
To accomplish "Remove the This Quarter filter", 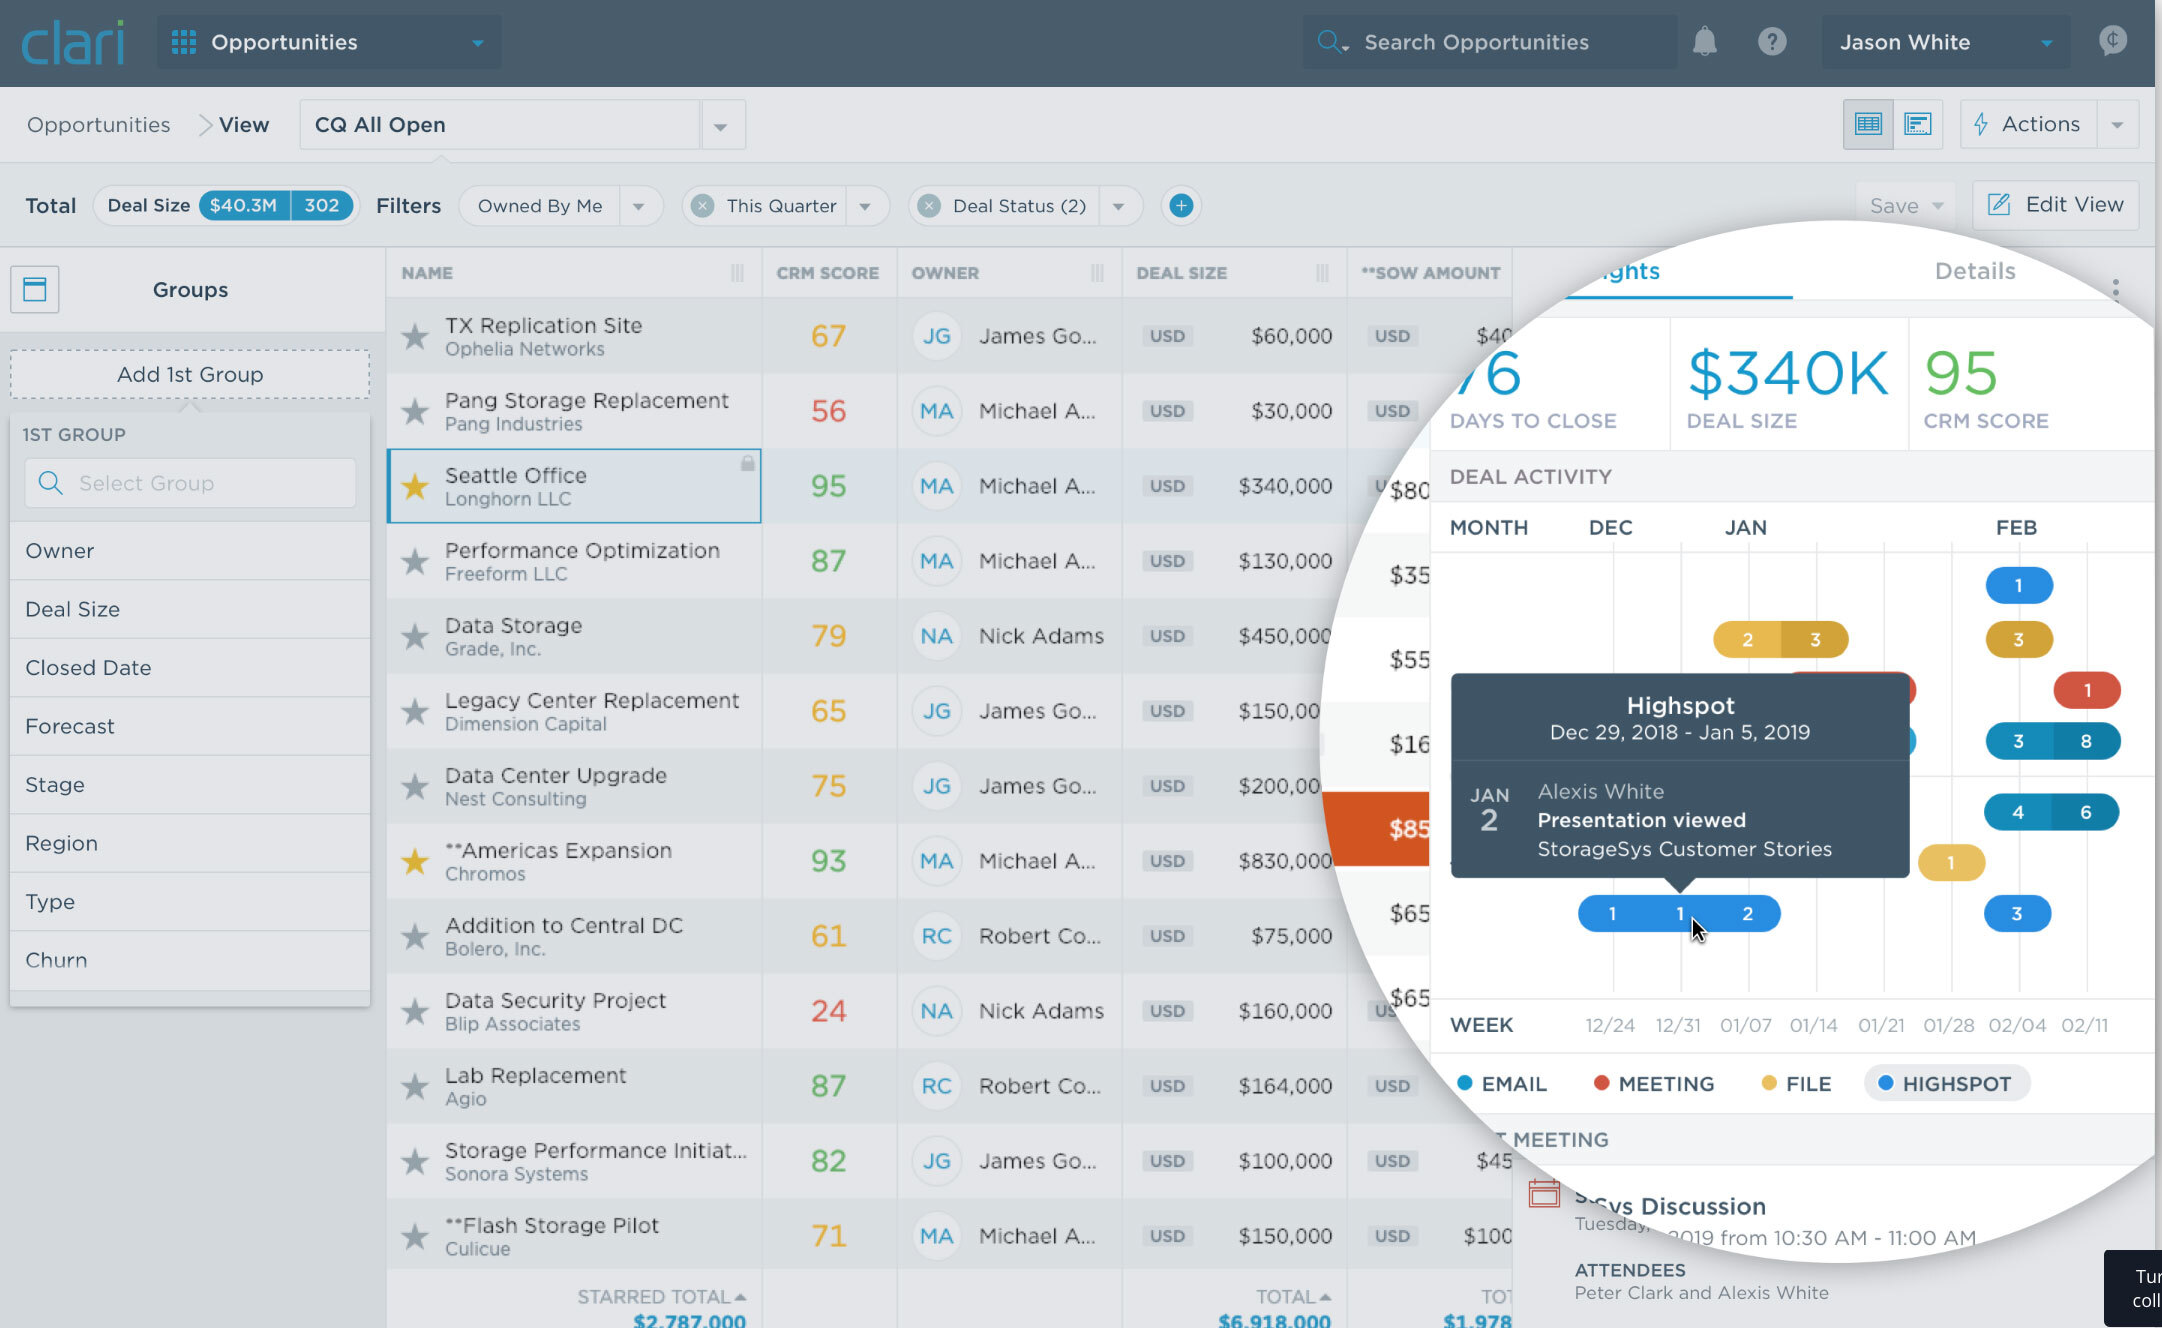I will [x=703, y=205].
